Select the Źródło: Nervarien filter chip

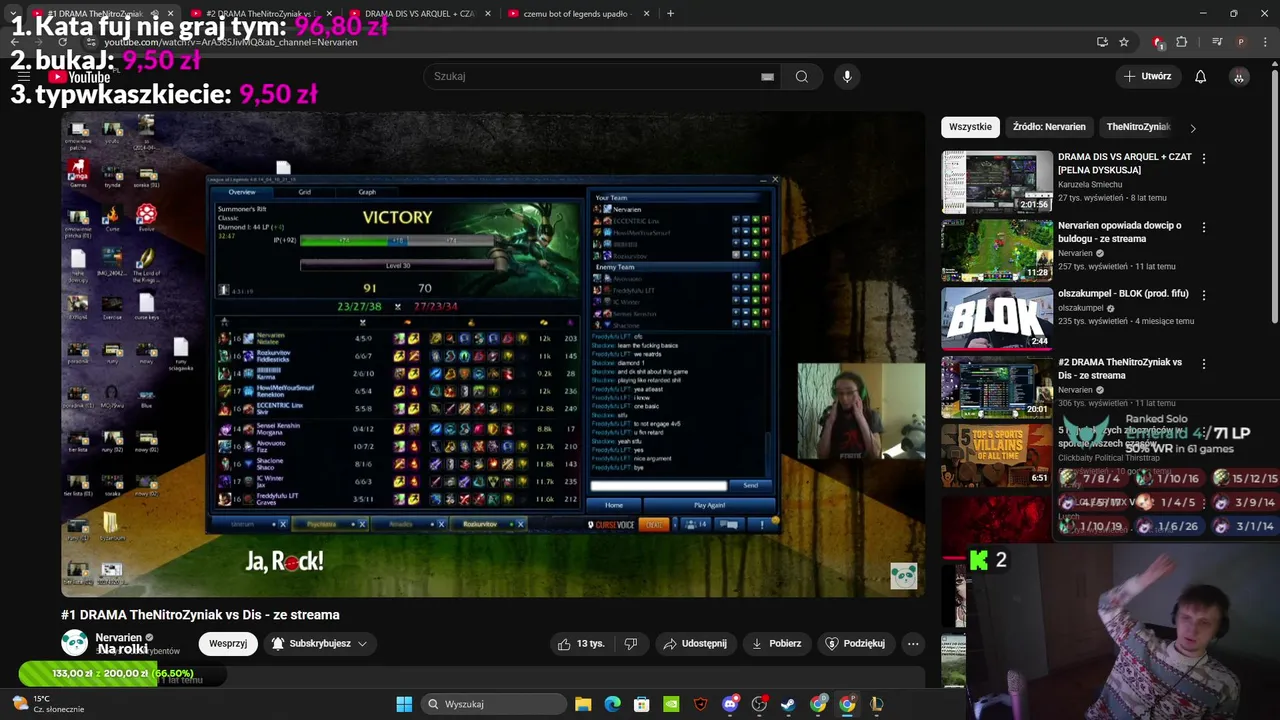coord(1049,127)
